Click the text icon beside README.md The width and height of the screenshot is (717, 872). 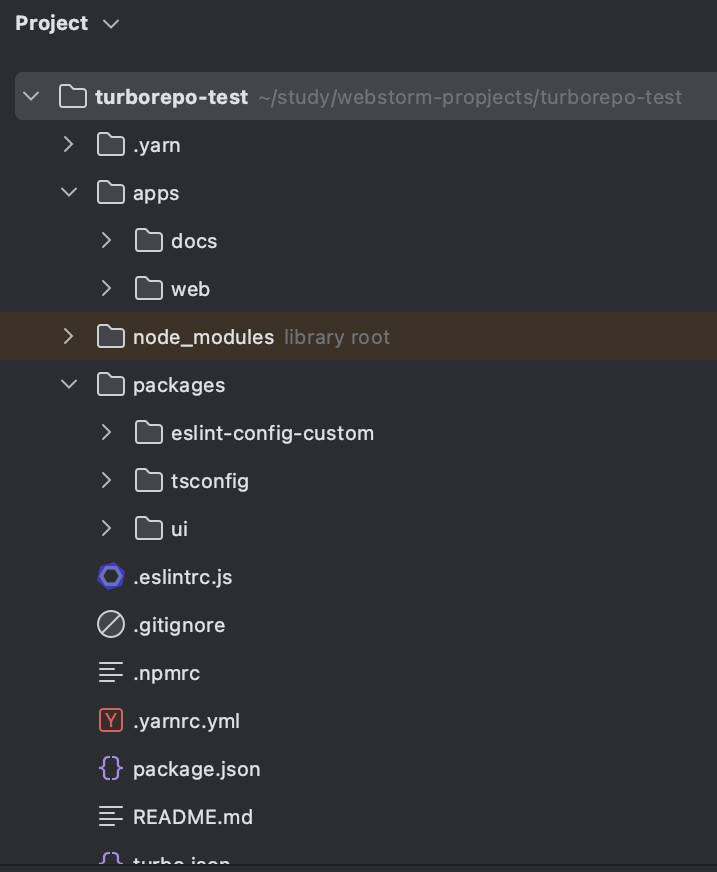pyautogui.click(x=110, y=817)
